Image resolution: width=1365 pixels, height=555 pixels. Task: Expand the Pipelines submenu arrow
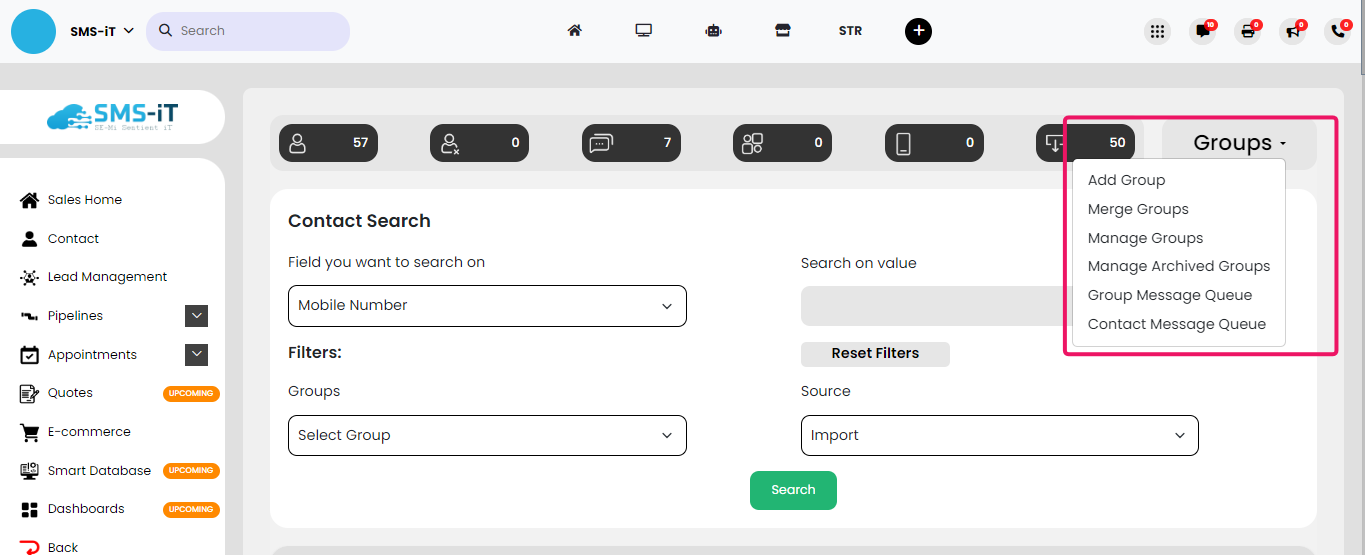pyautogui.click(x=197, y=316)
